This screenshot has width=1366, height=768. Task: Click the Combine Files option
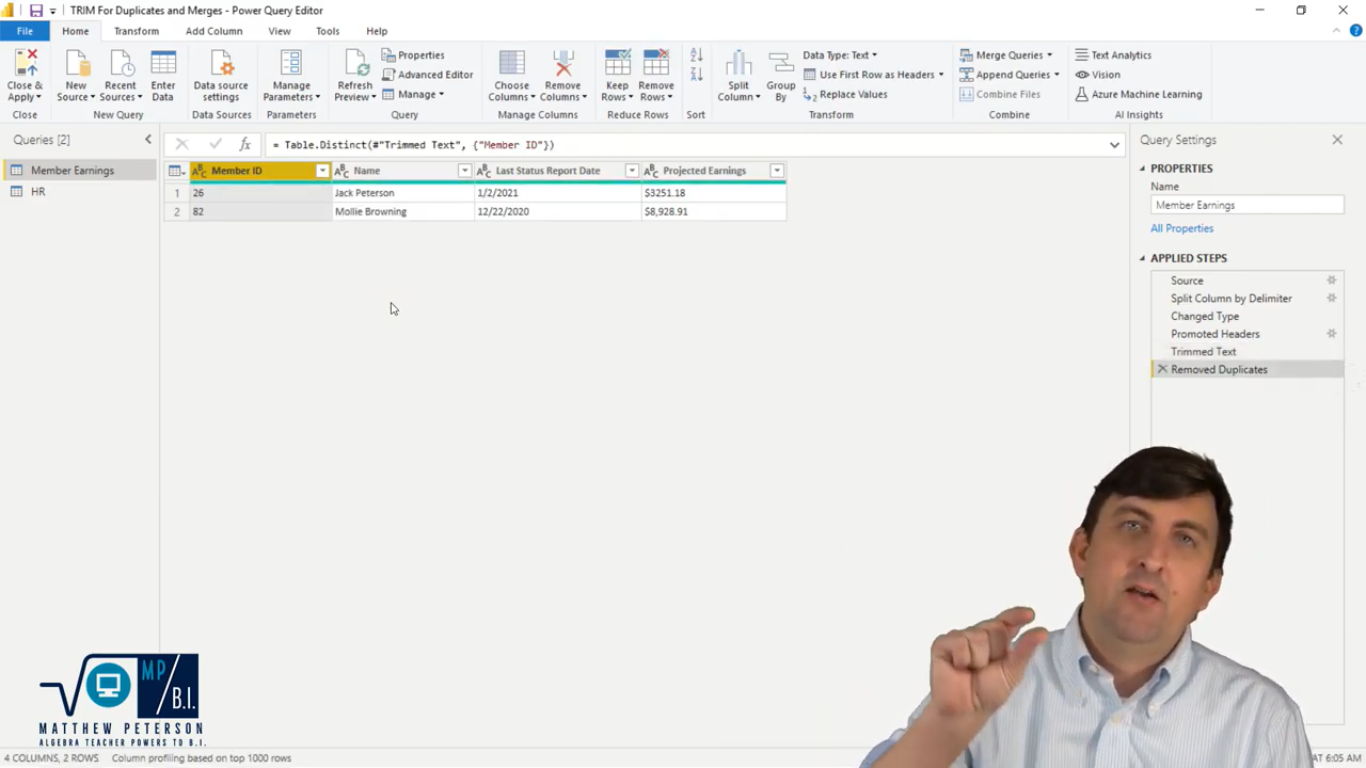tap(1000, 94)
